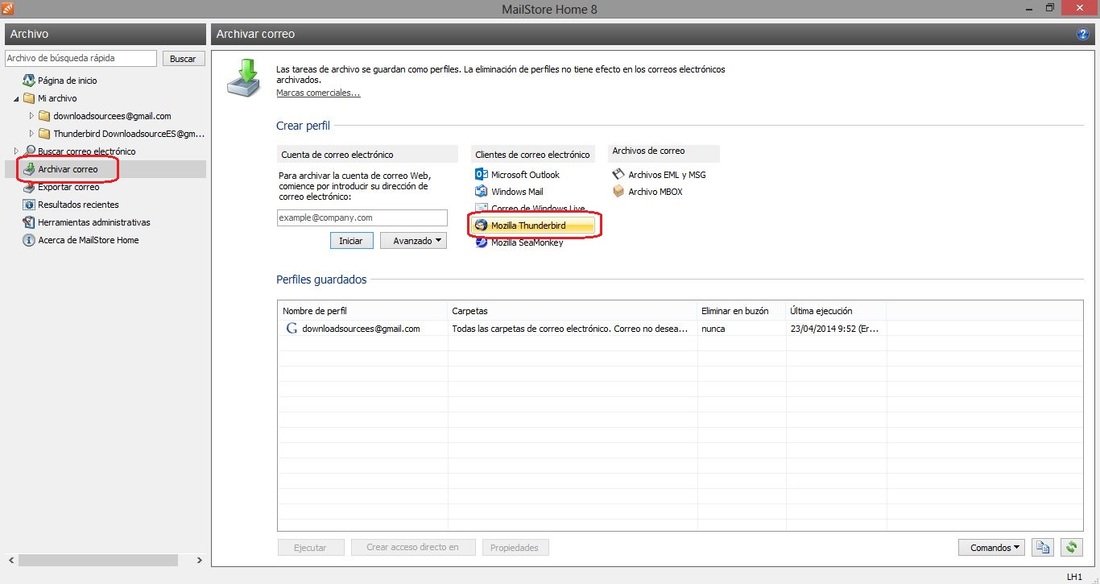Image resolution: width=1100 pixels, height=584 pixels.
Task: Click the Archivos EML y MSG icon
Action: 618,173
